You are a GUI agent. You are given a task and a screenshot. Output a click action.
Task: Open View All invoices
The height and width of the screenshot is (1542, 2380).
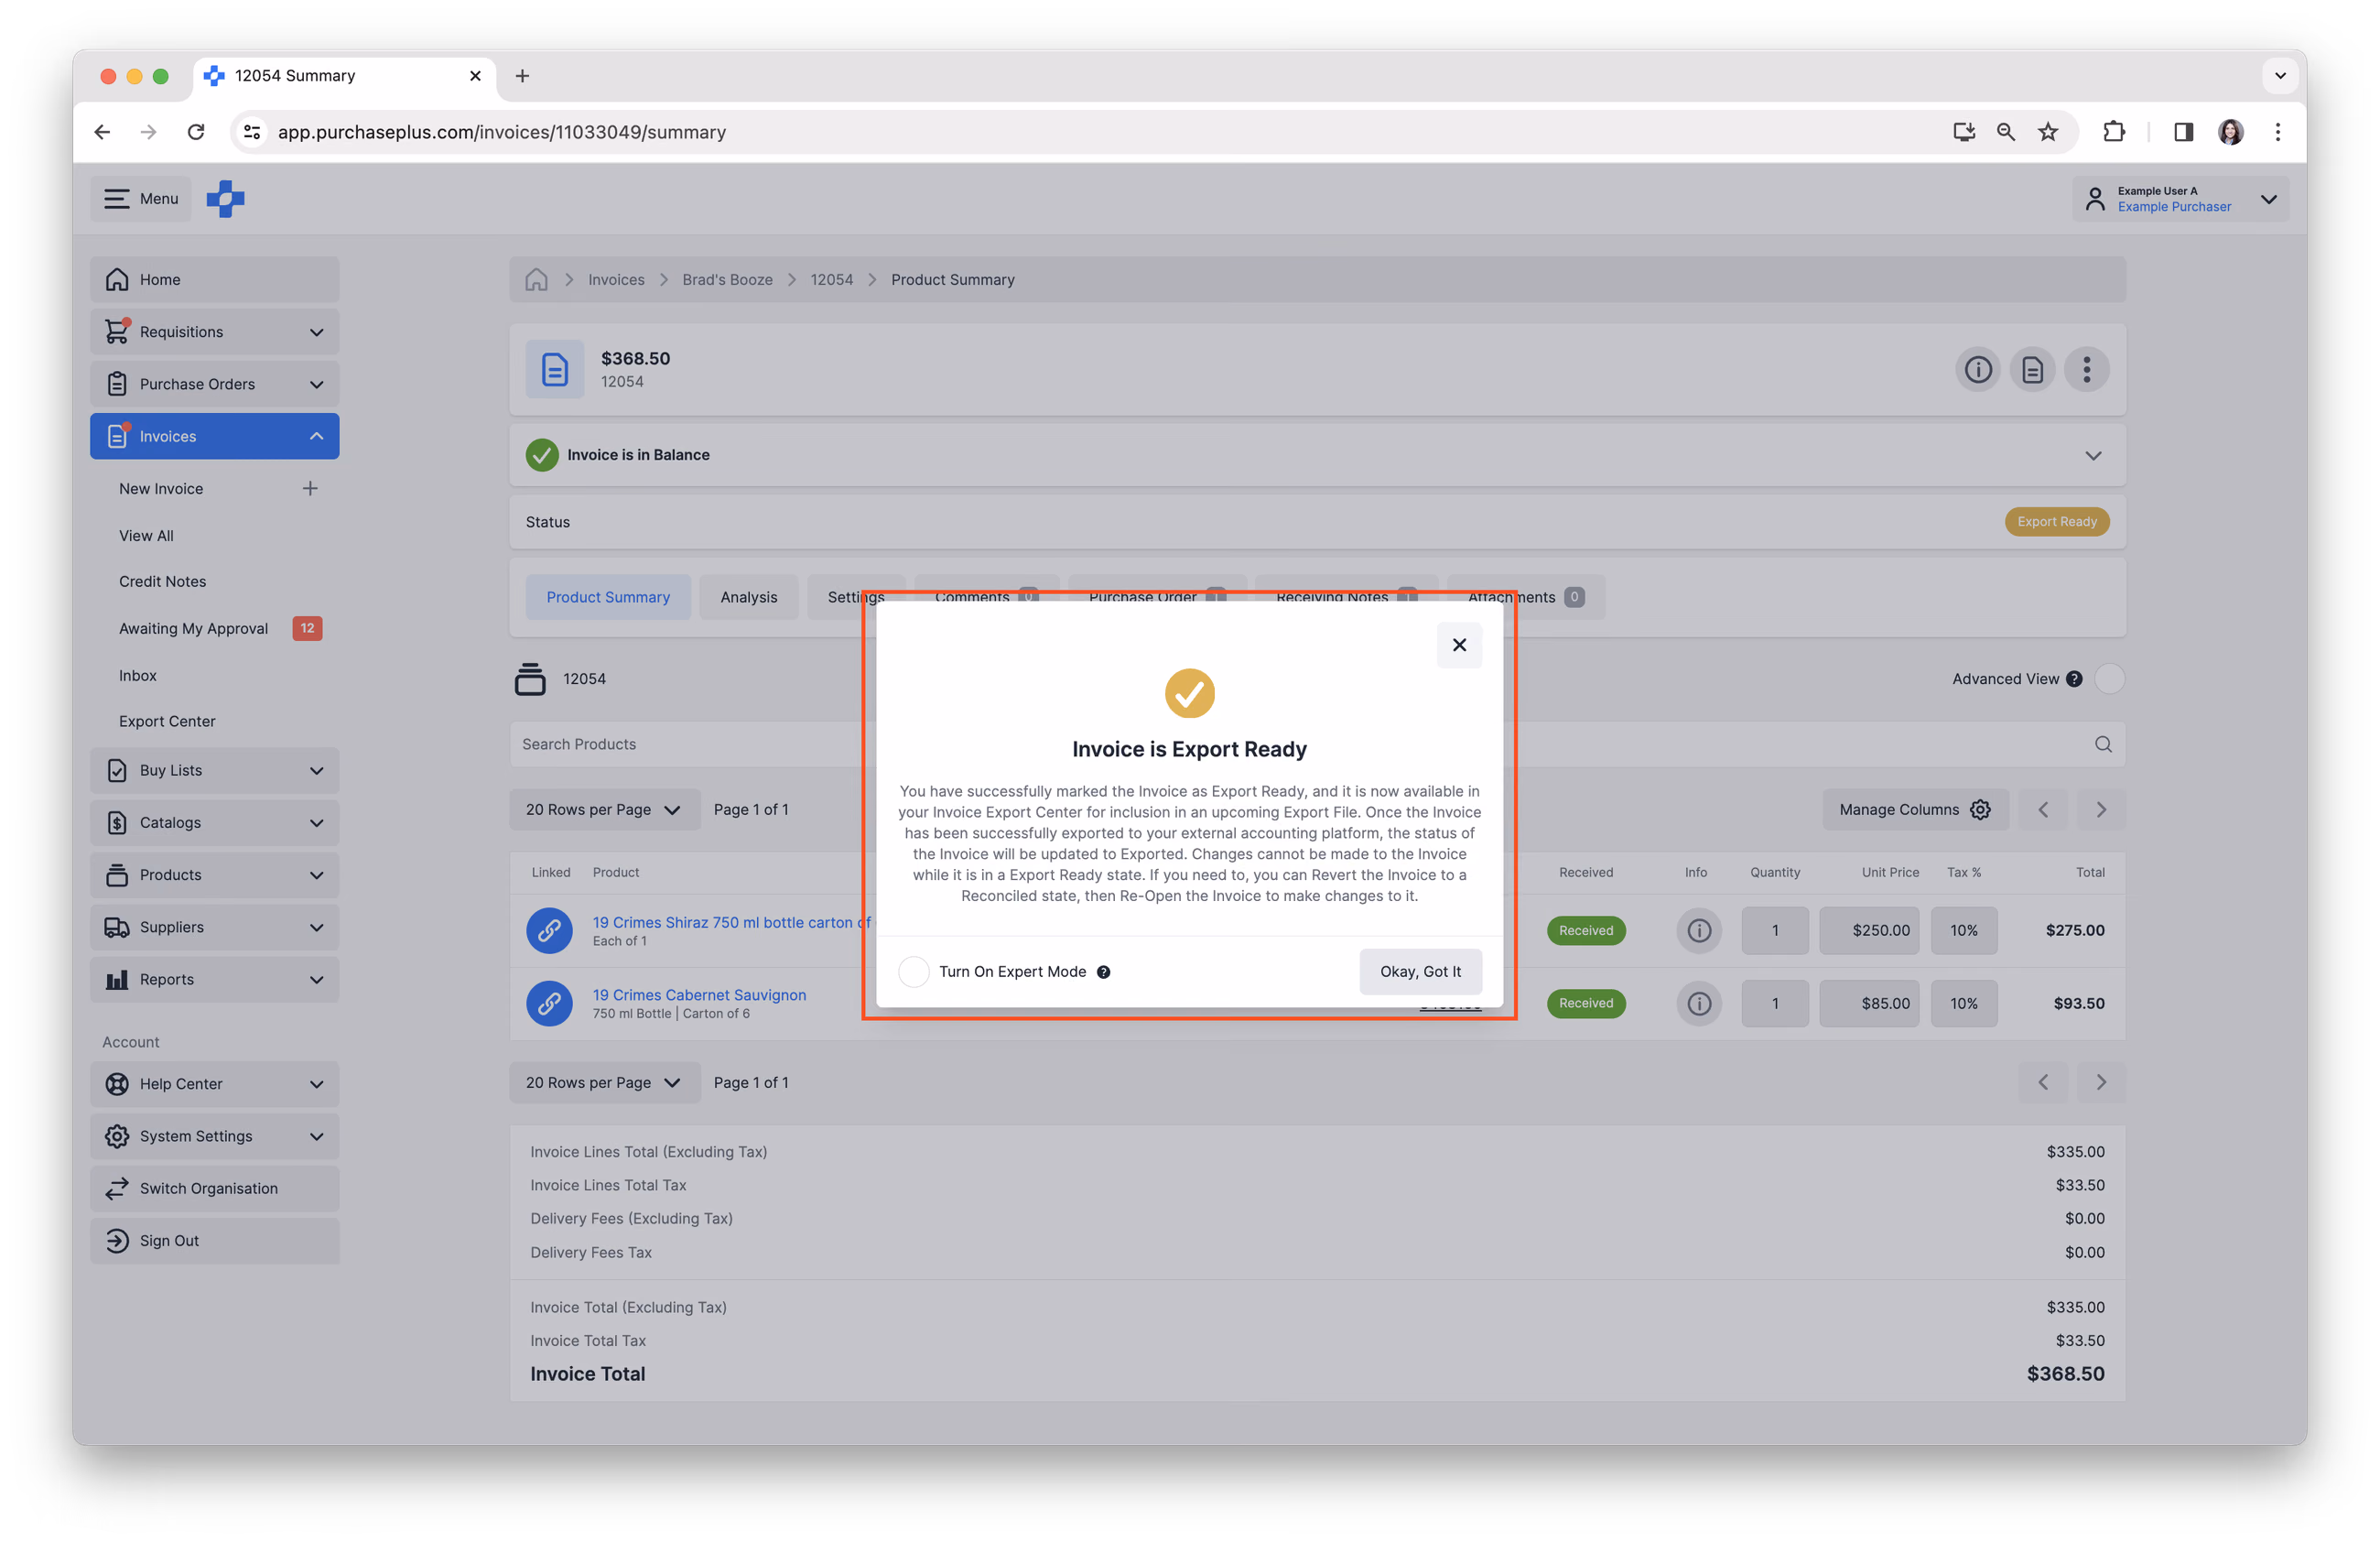click(x=146, y=535)
